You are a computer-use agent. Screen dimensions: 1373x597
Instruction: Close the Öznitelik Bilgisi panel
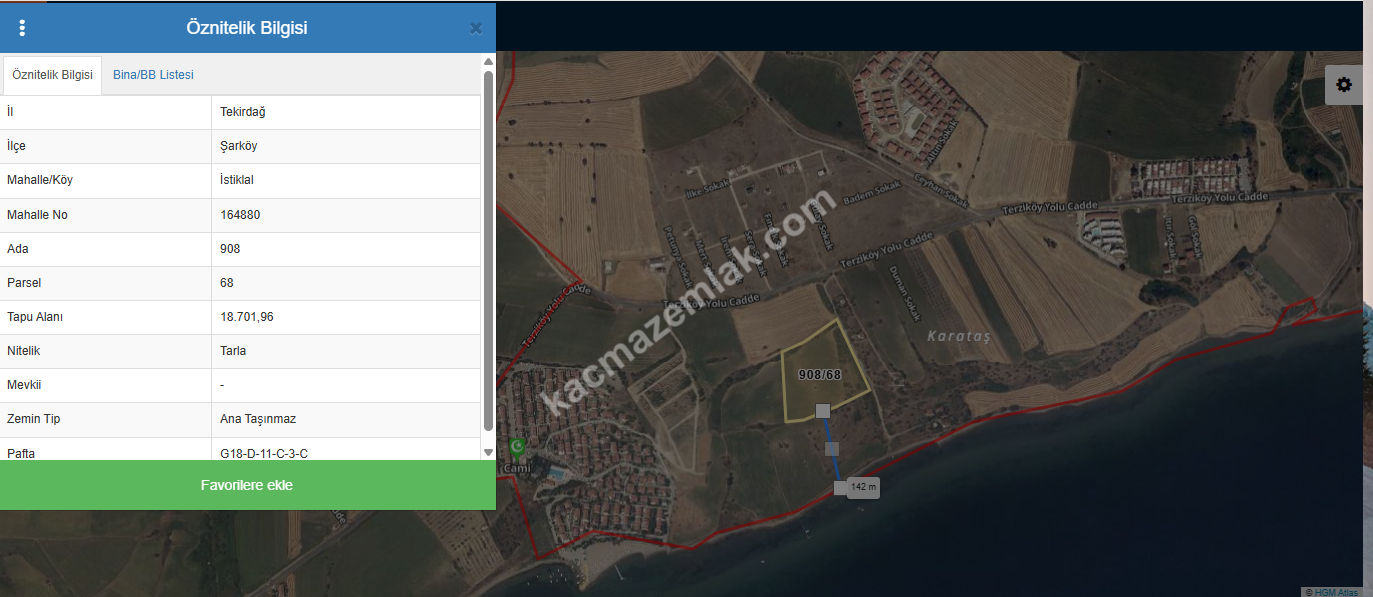(x=476, y=28)
